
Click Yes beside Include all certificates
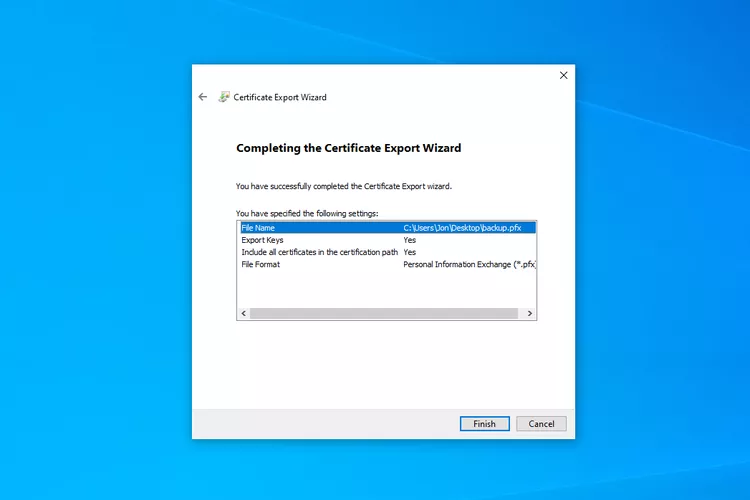410,252
